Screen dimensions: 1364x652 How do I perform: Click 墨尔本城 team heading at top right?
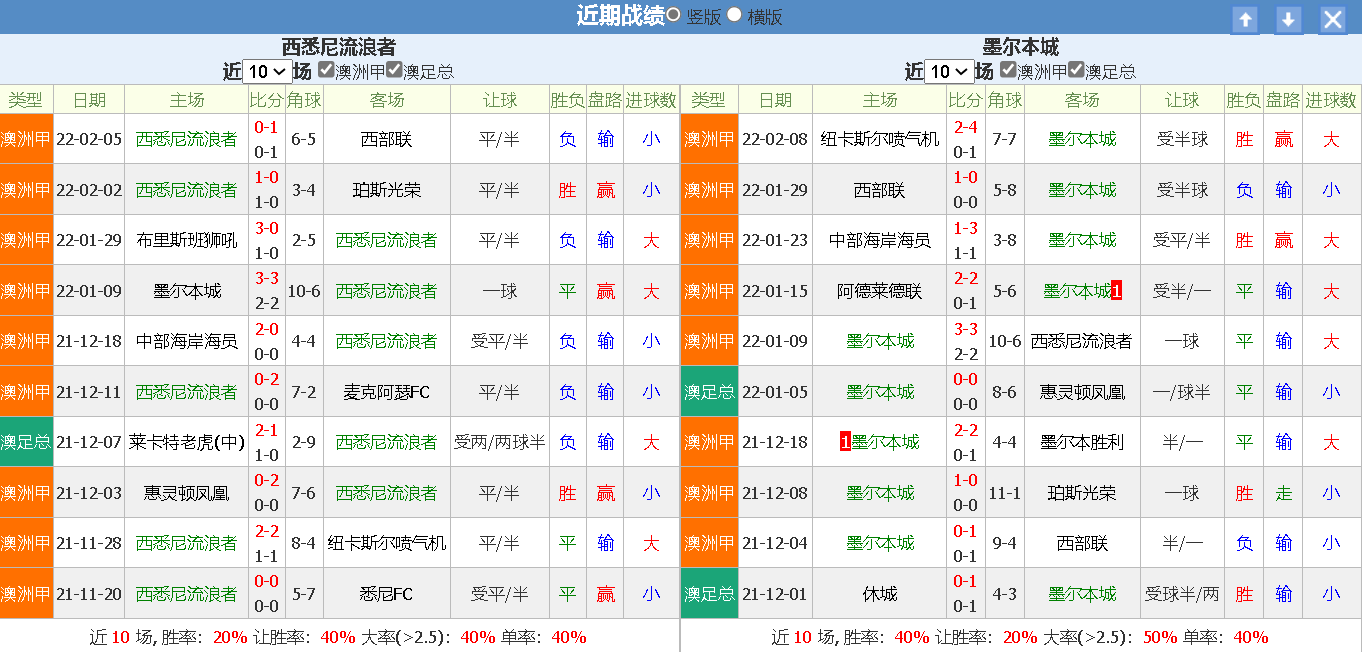click(x=1021, y=47)
